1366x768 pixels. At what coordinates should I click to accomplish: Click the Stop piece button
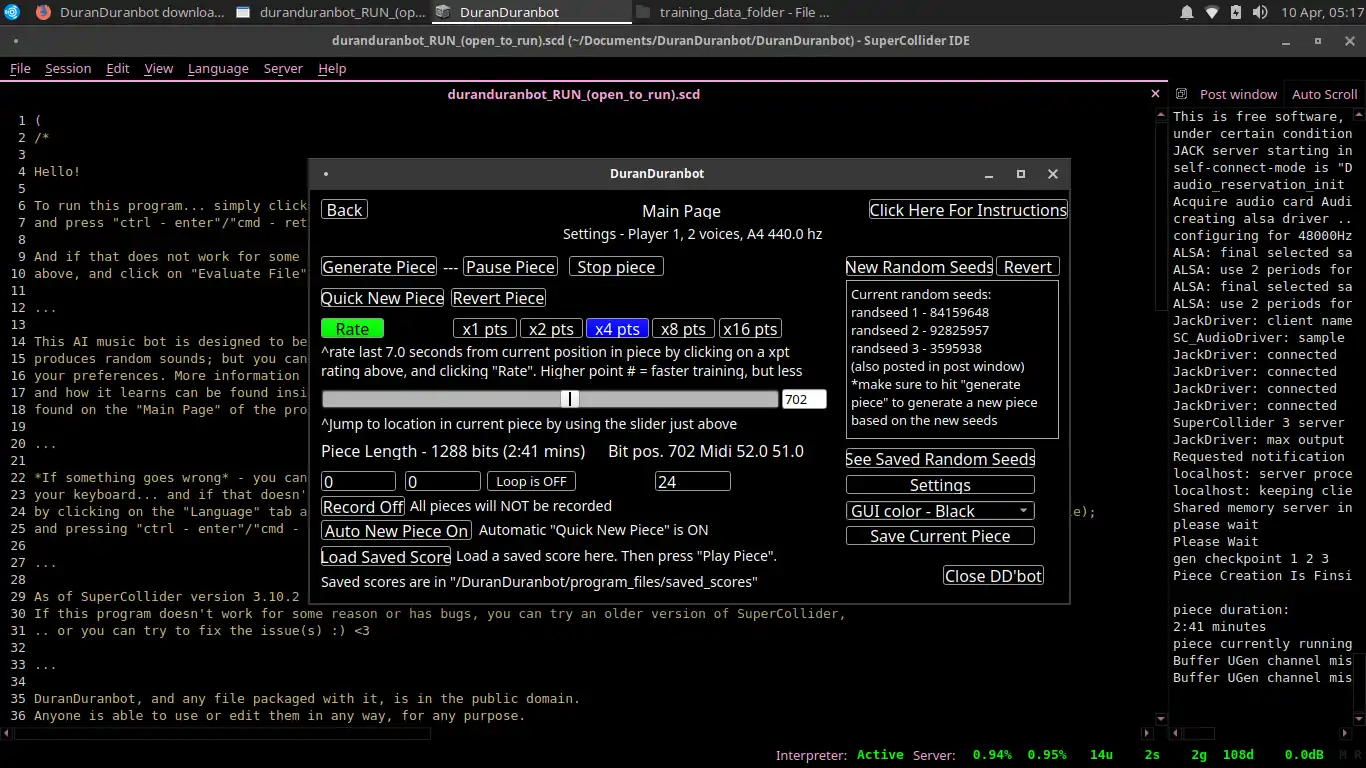616,267
